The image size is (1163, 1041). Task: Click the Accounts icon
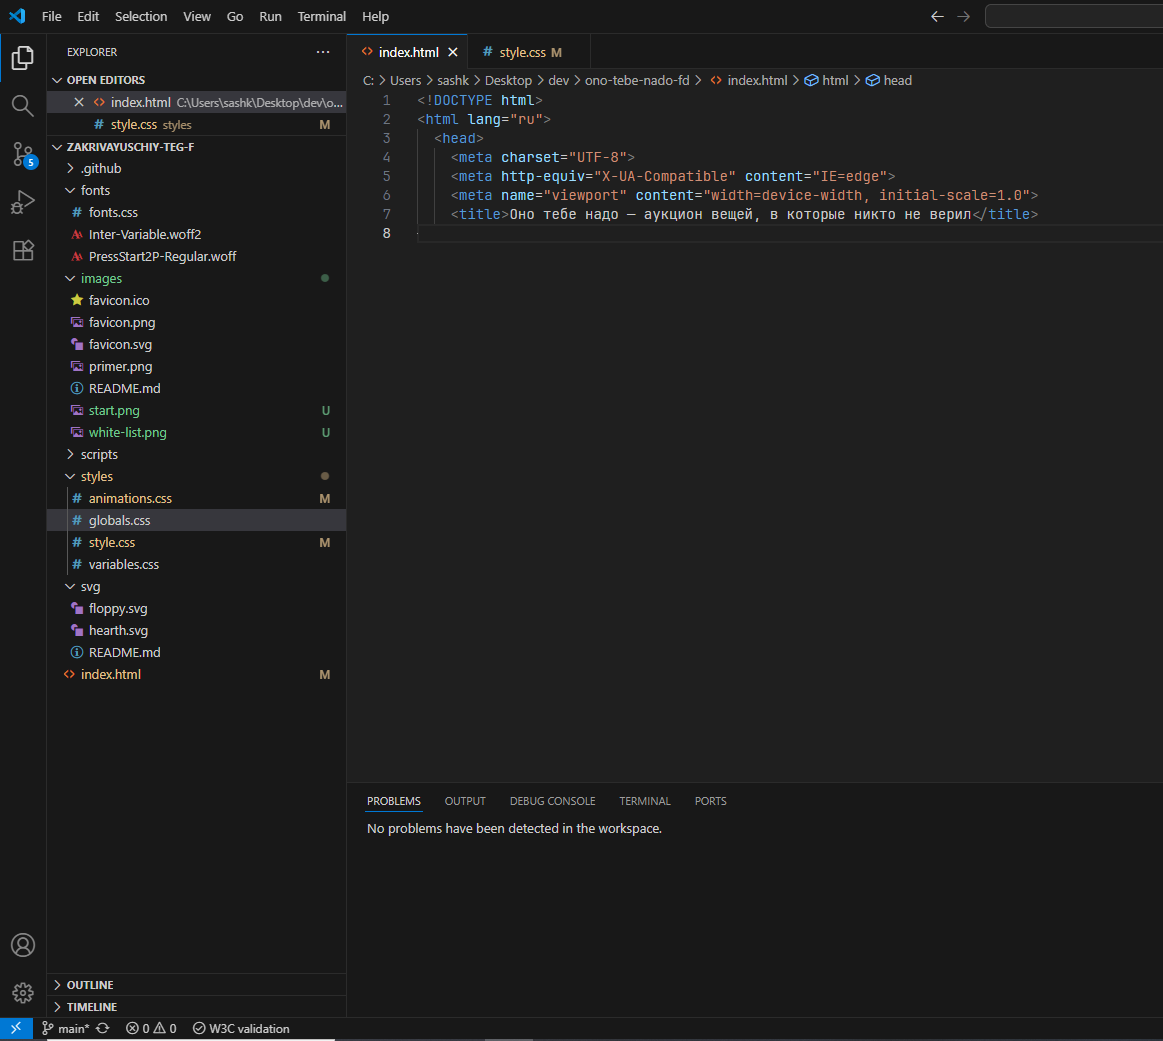(x=23, y=945)
